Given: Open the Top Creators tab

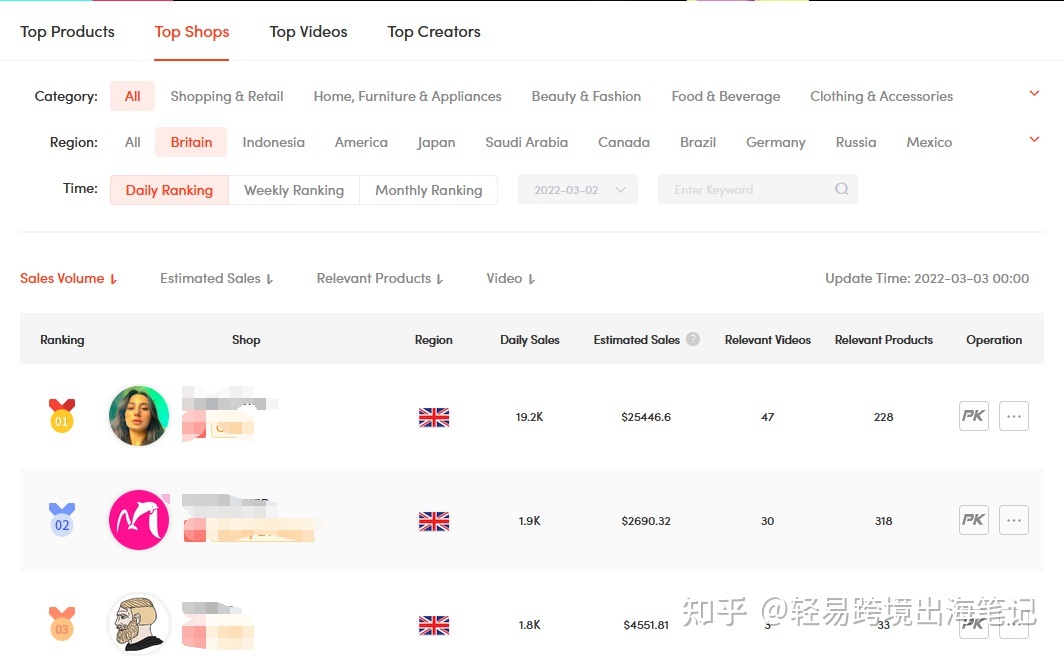Looking at the screenshot, I should pos(433,31).
